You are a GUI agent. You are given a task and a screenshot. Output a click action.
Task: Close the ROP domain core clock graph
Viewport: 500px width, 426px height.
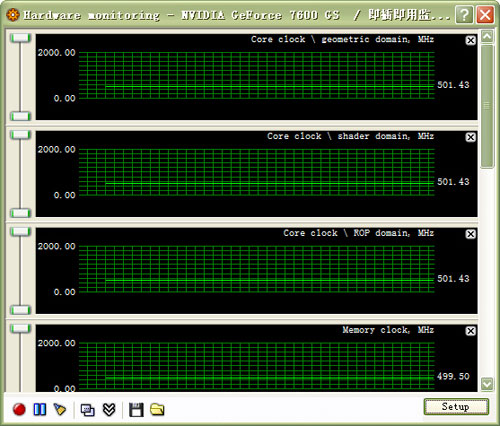[x=470, y=234]
